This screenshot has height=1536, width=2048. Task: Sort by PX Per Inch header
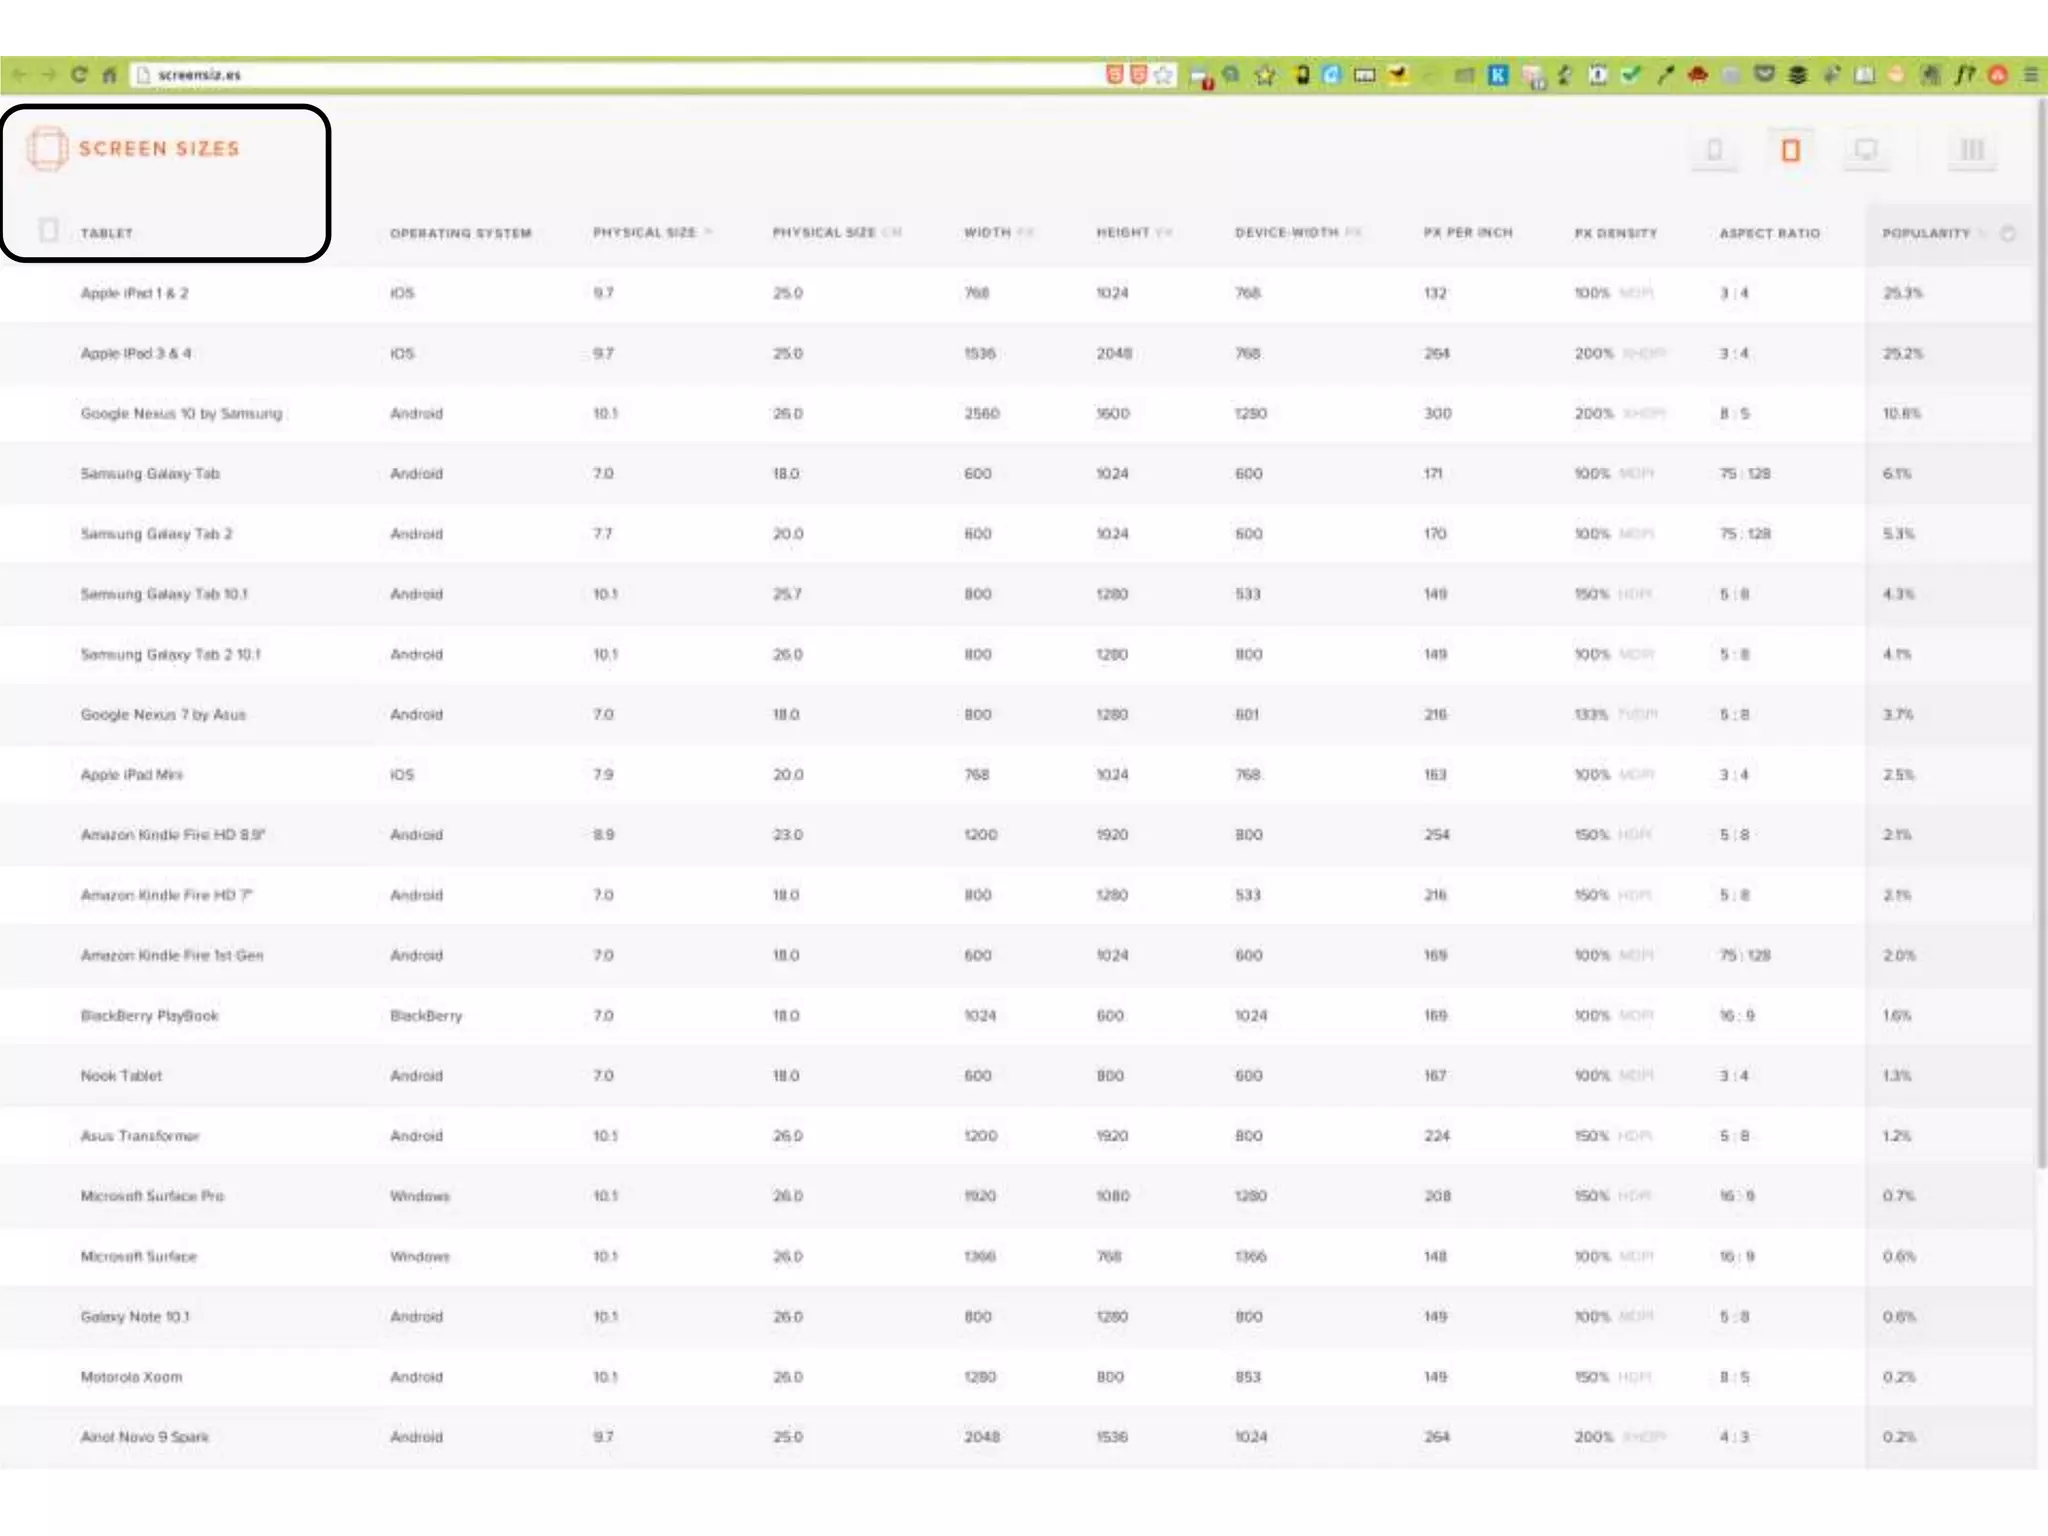tap(1467, 233)
